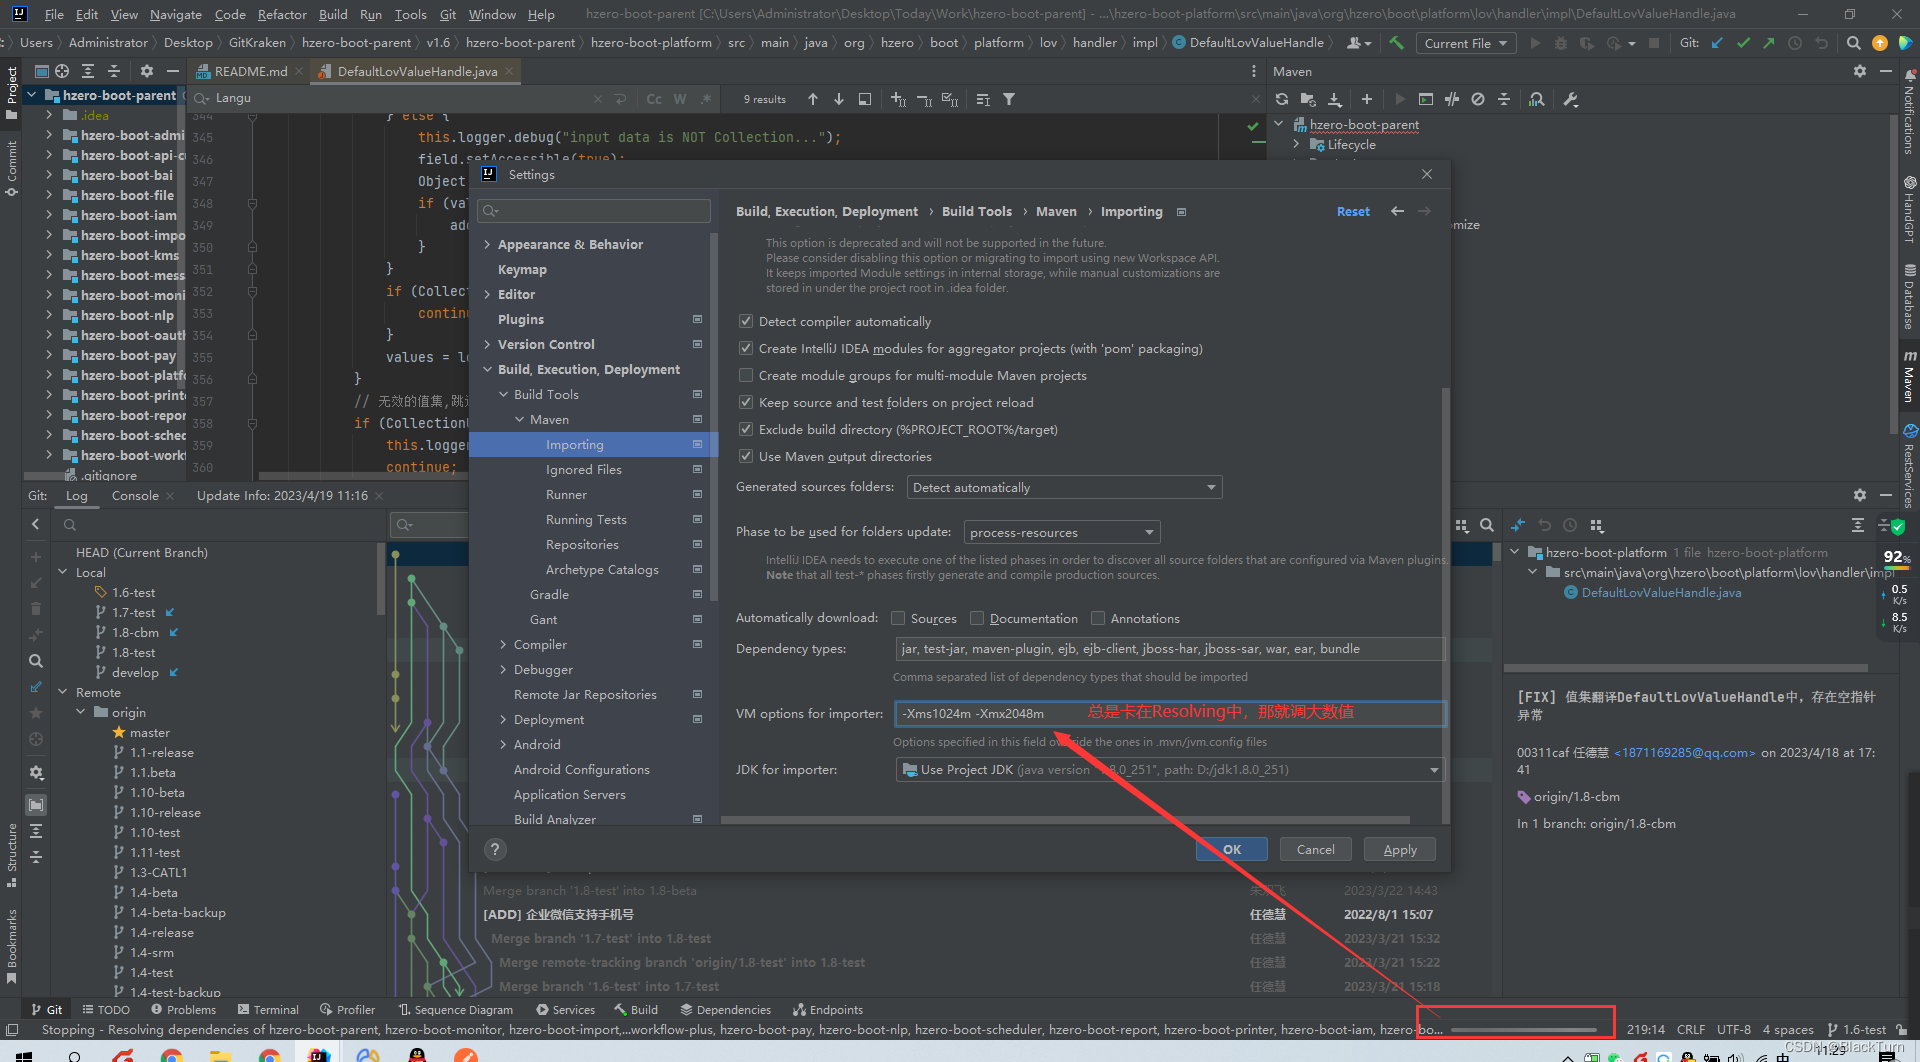This screenshot has width=1920, height=1062.
Task: Toggle Maven Offline Mode icon
Action: [1452, 99]
